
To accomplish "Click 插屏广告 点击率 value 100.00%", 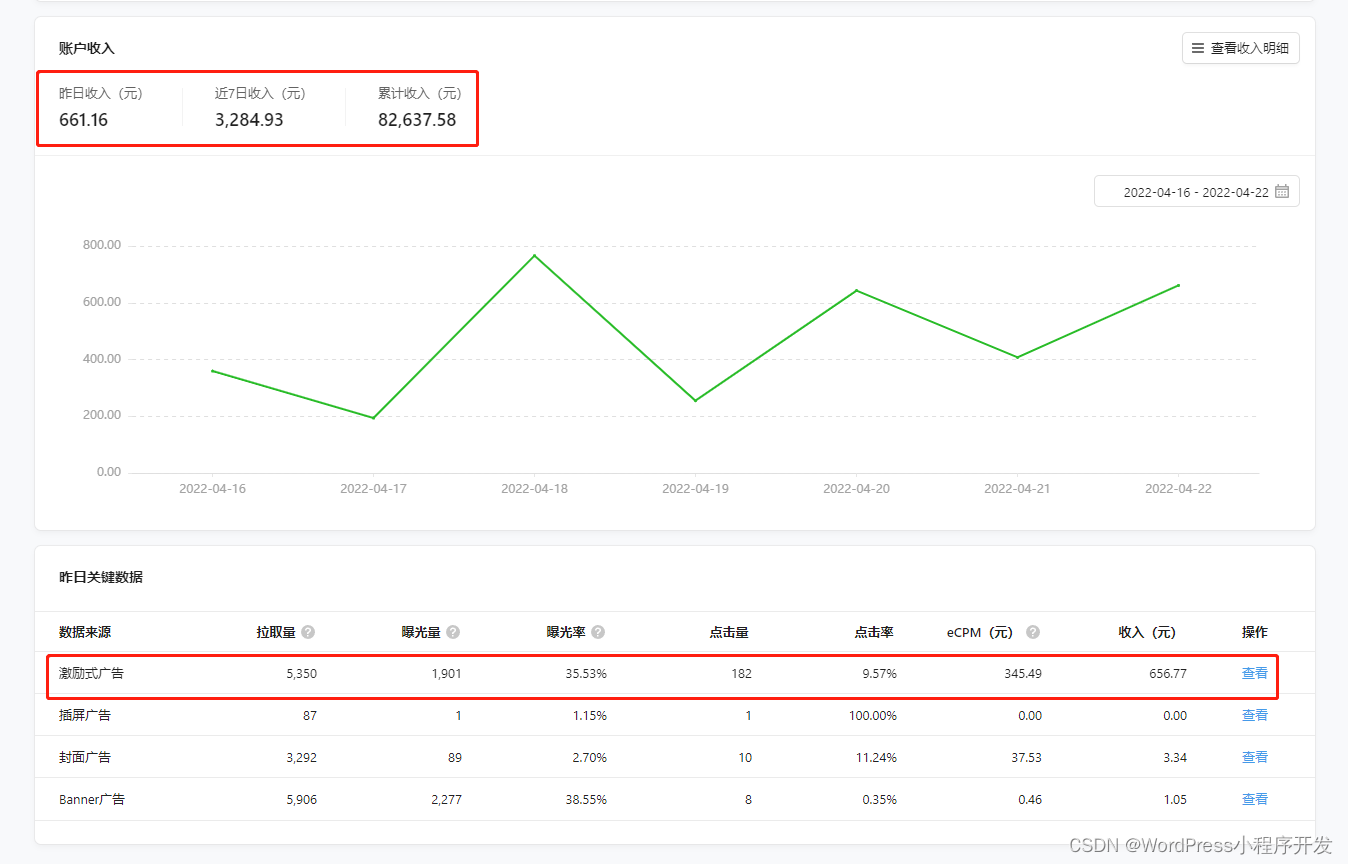I will 873,716.
